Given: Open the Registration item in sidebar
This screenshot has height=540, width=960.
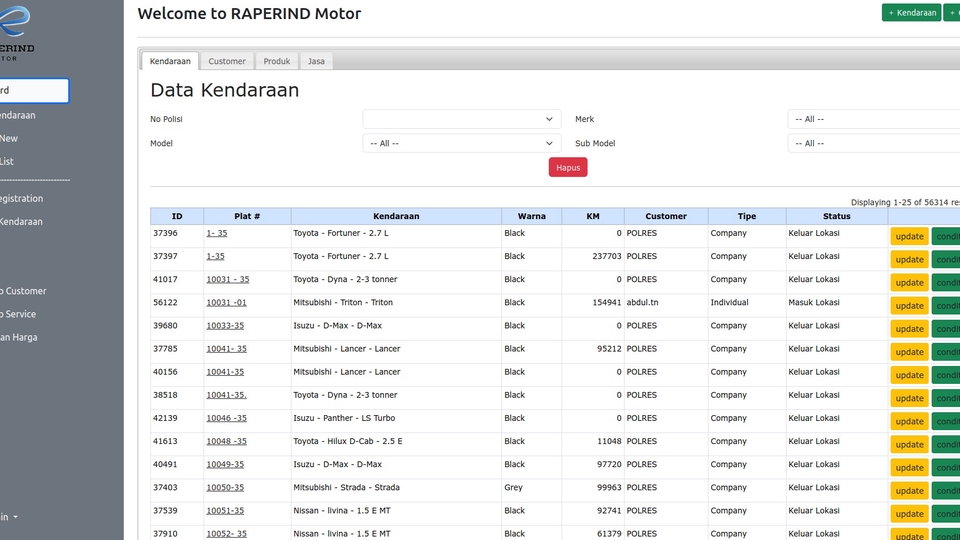Looking at the screenshot, I should click(x=22, y=198).
